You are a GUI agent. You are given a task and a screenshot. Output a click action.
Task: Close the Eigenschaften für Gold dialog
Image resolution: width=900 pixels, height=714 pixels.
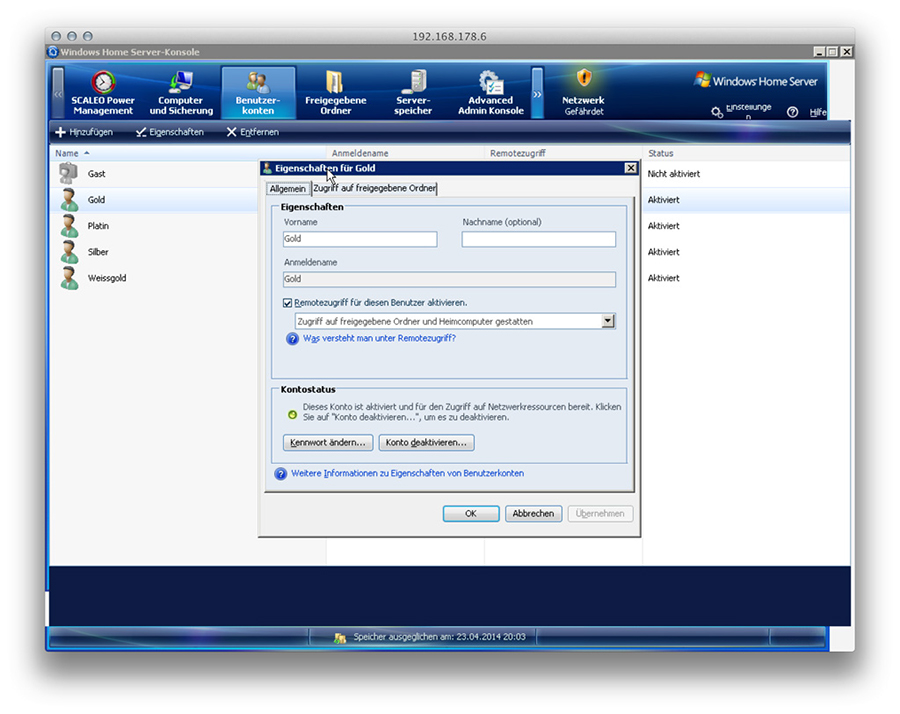(630, 168)
